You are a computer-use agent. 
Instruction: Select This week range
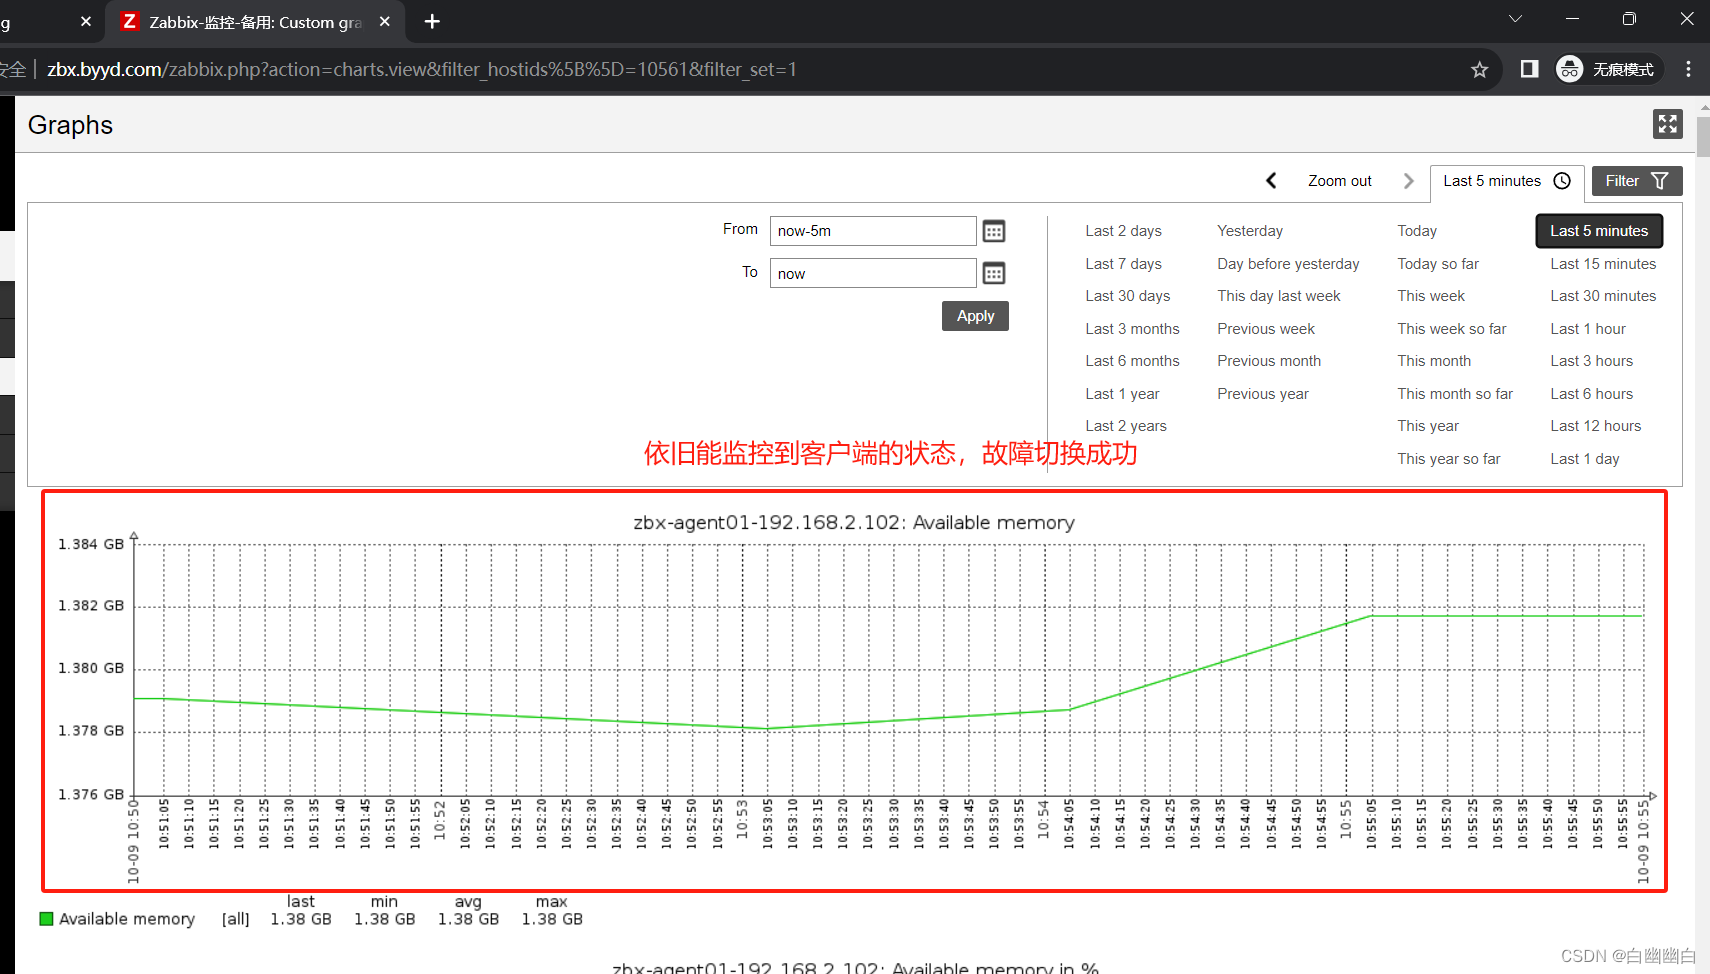point(1431,296)
